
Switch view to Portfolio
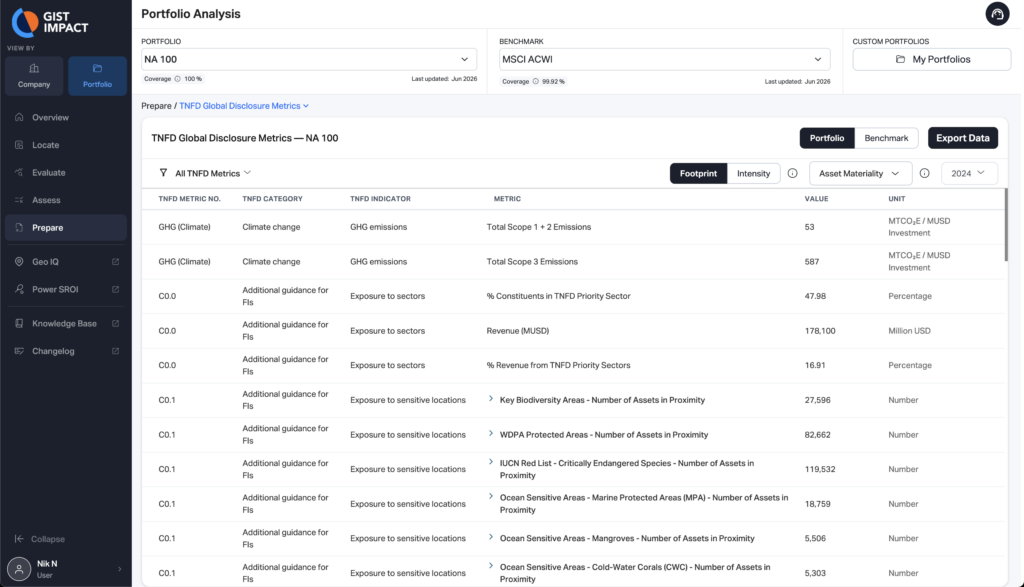point(97,76)
